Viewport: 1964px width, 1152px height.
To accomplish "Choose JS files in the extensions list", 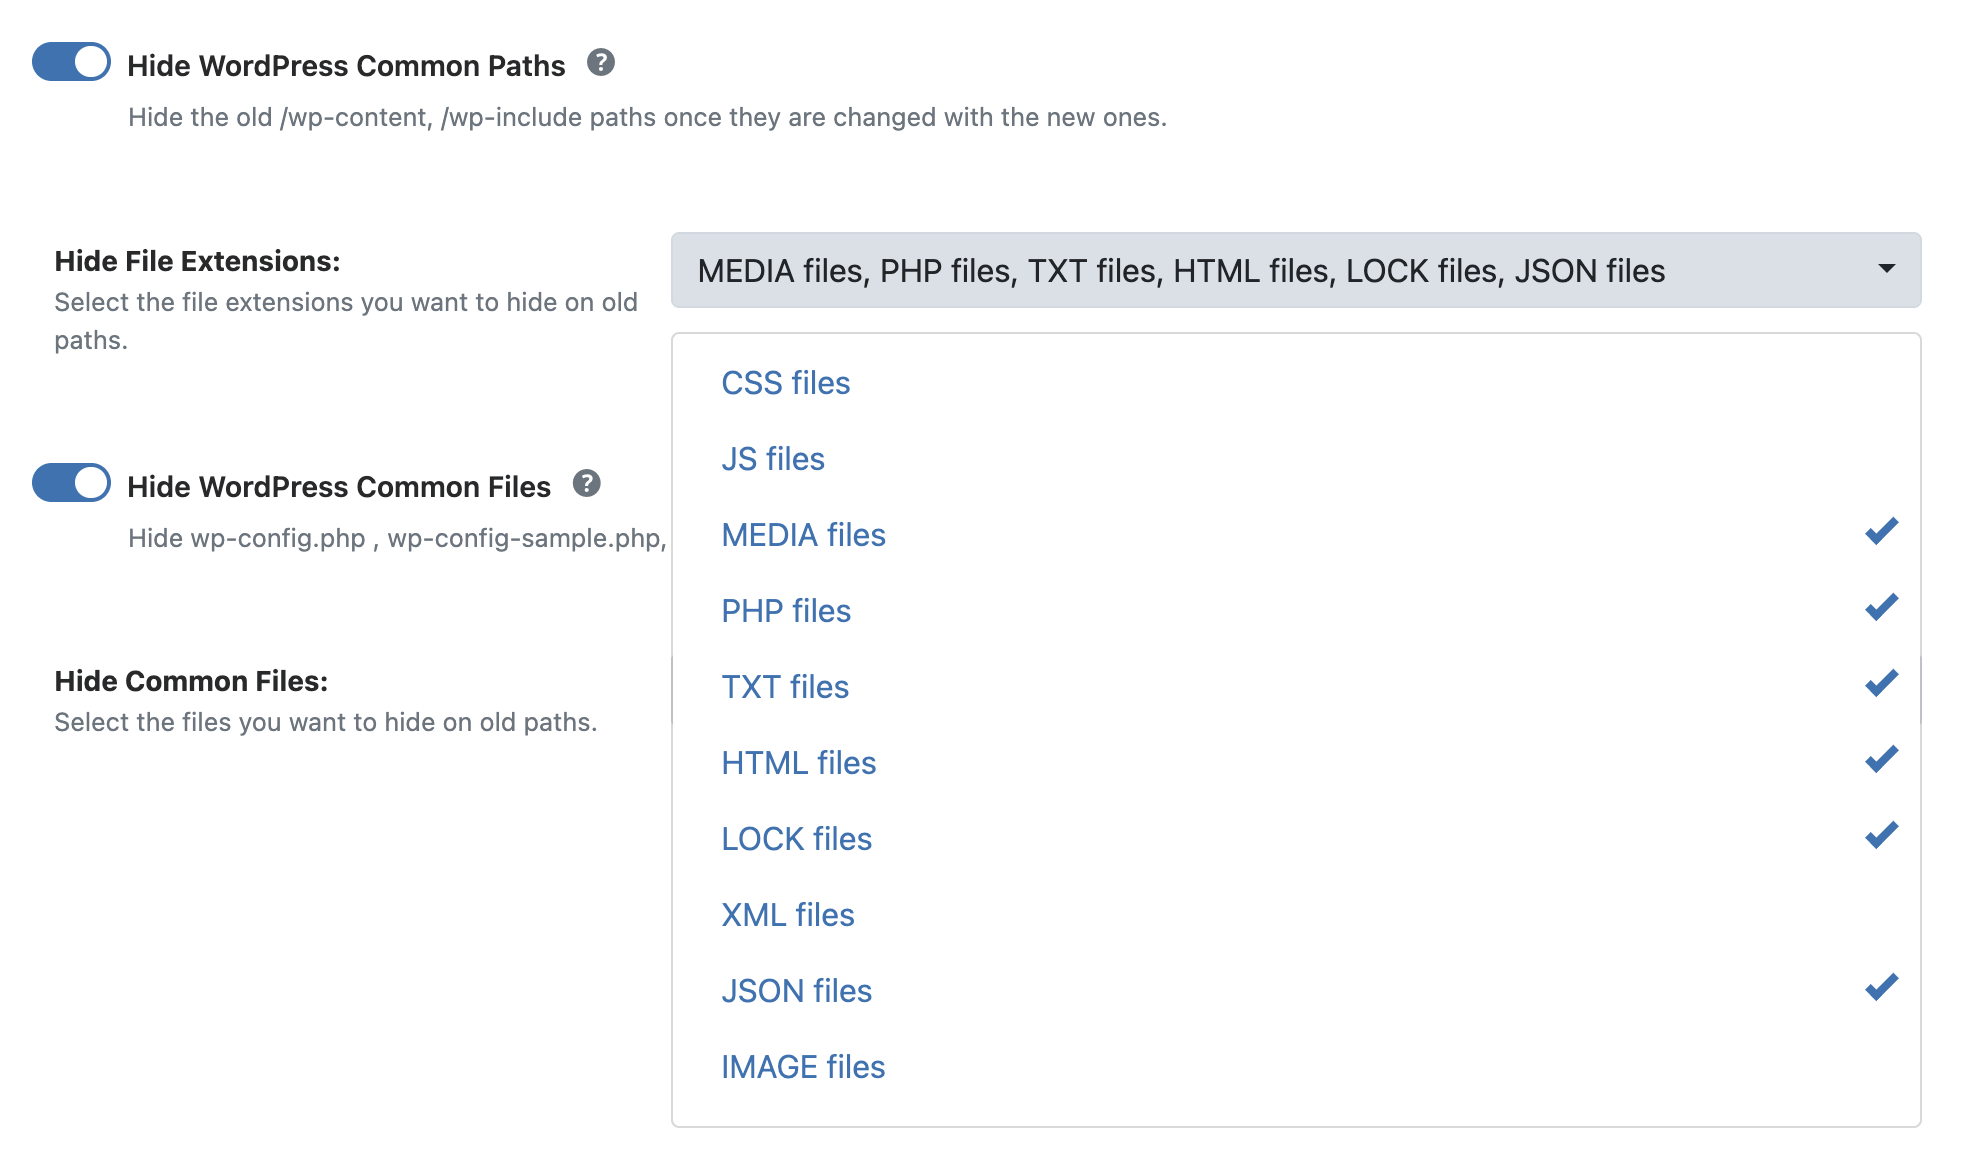I will tap(773, 459).
